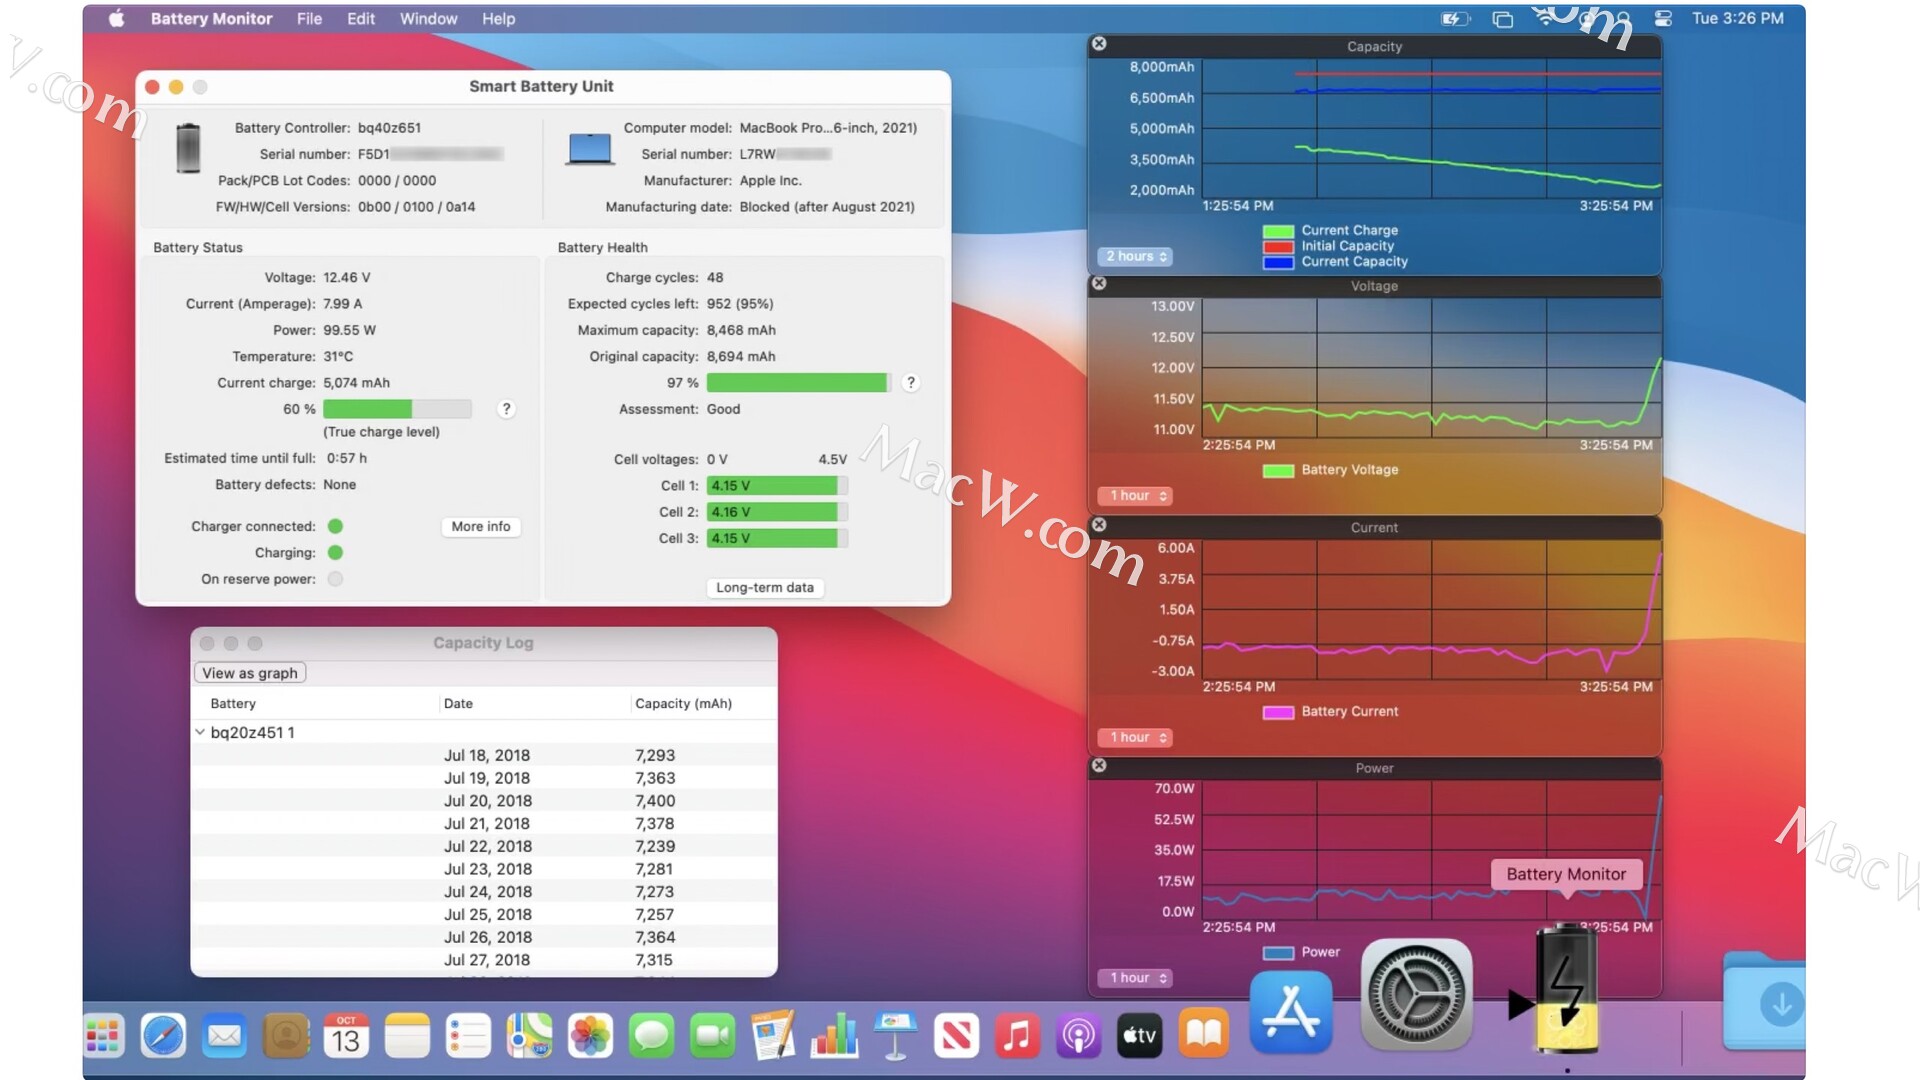Screen dimensions: 1920x1080
Task: Collapse the bq20z451 1 battery group
Action: pyautogui.click(x=200, y=732)
